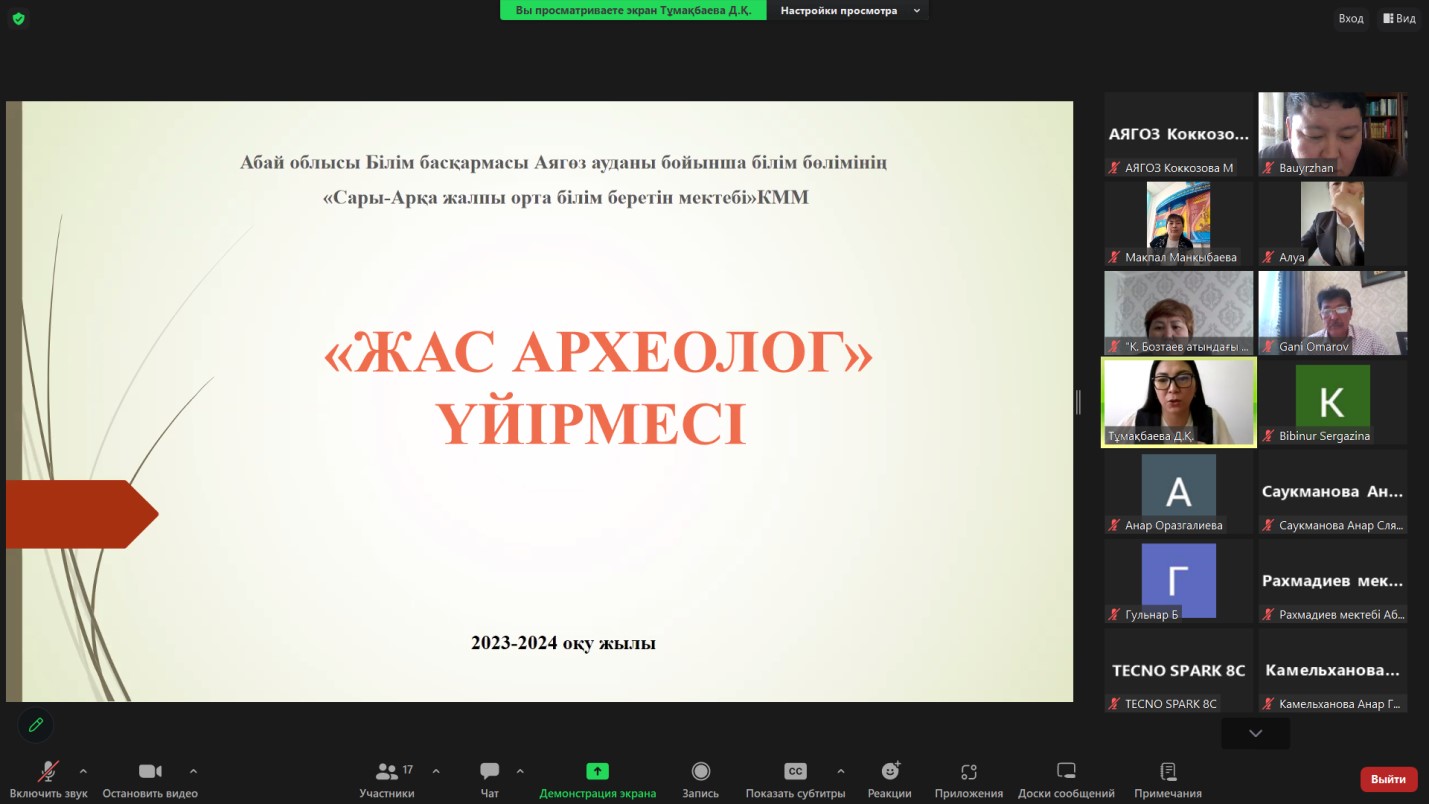
Task: Click the green annotation pencil icon
Action: coord(36,725)
